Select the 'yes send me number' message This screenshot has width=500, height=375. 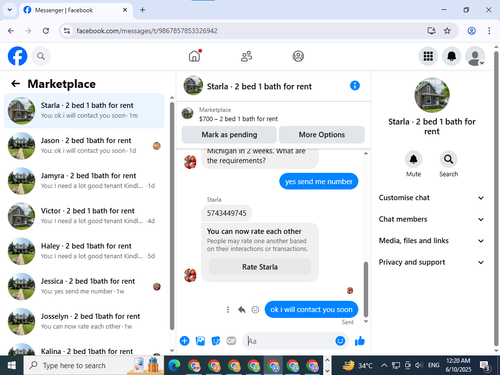pos(319,181)
